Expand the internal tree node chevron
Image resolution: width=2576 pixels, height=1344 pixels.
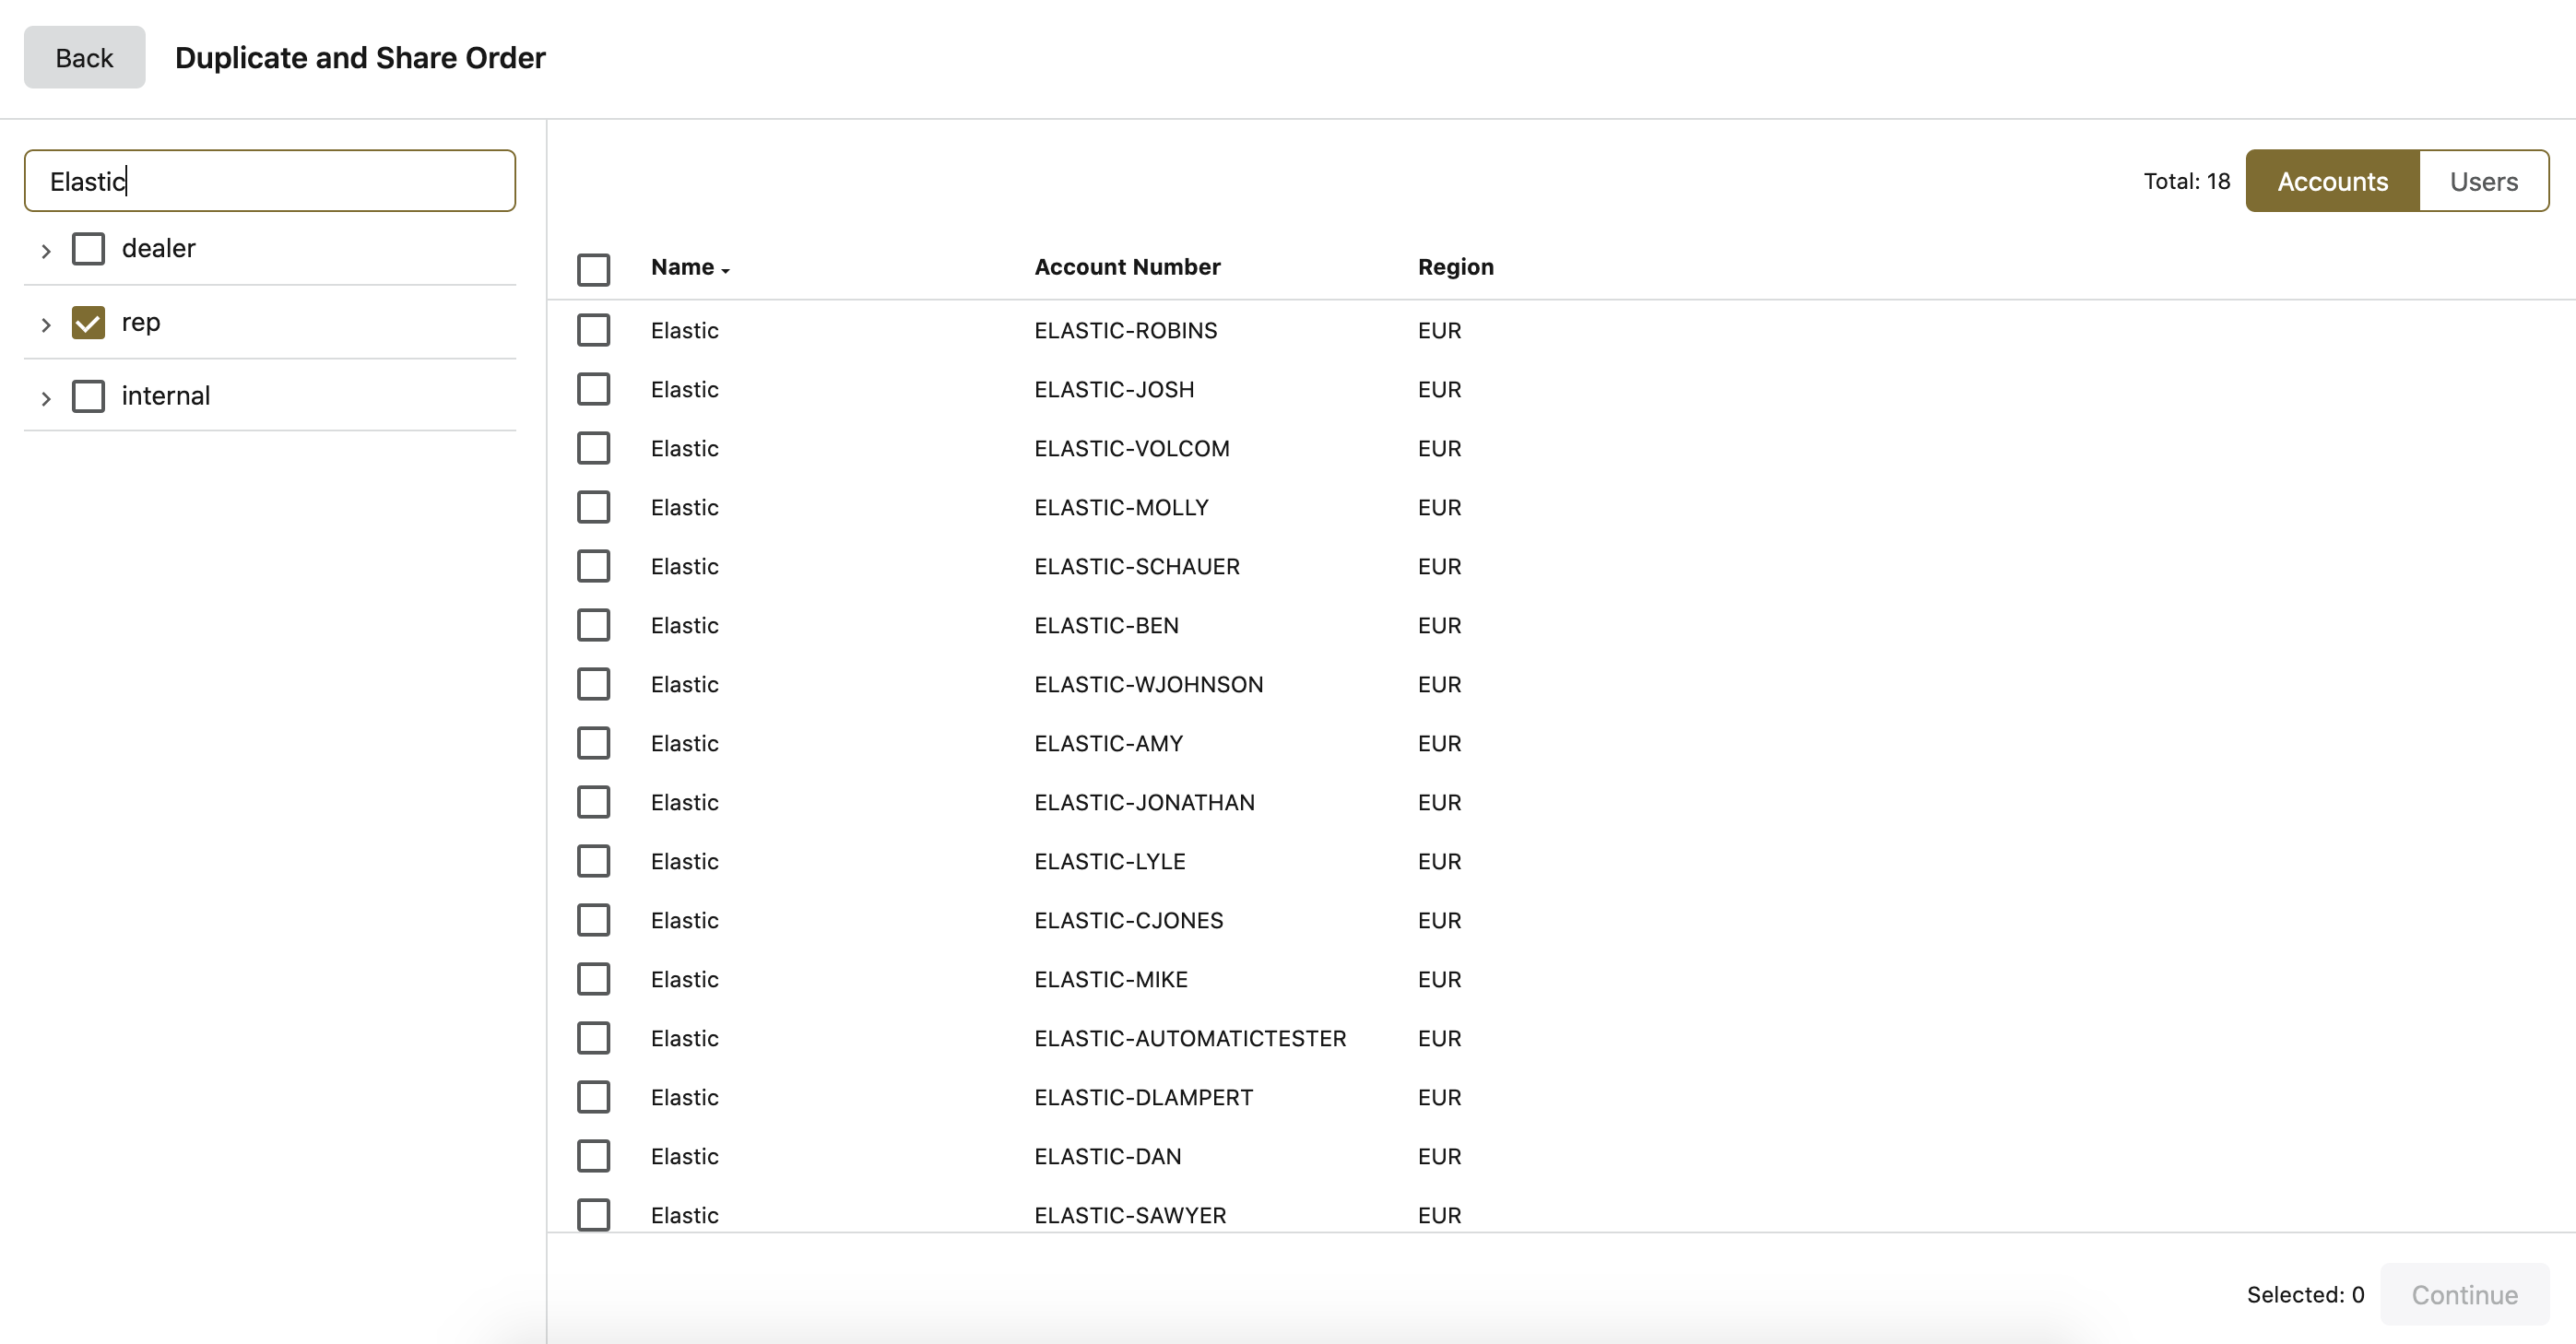(45, 398)
